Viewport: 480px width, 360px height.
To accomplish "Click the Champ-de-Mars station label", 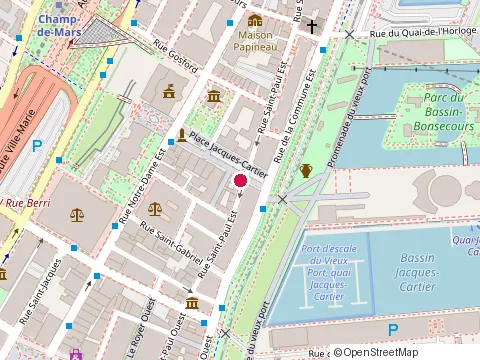I will 59,25.
